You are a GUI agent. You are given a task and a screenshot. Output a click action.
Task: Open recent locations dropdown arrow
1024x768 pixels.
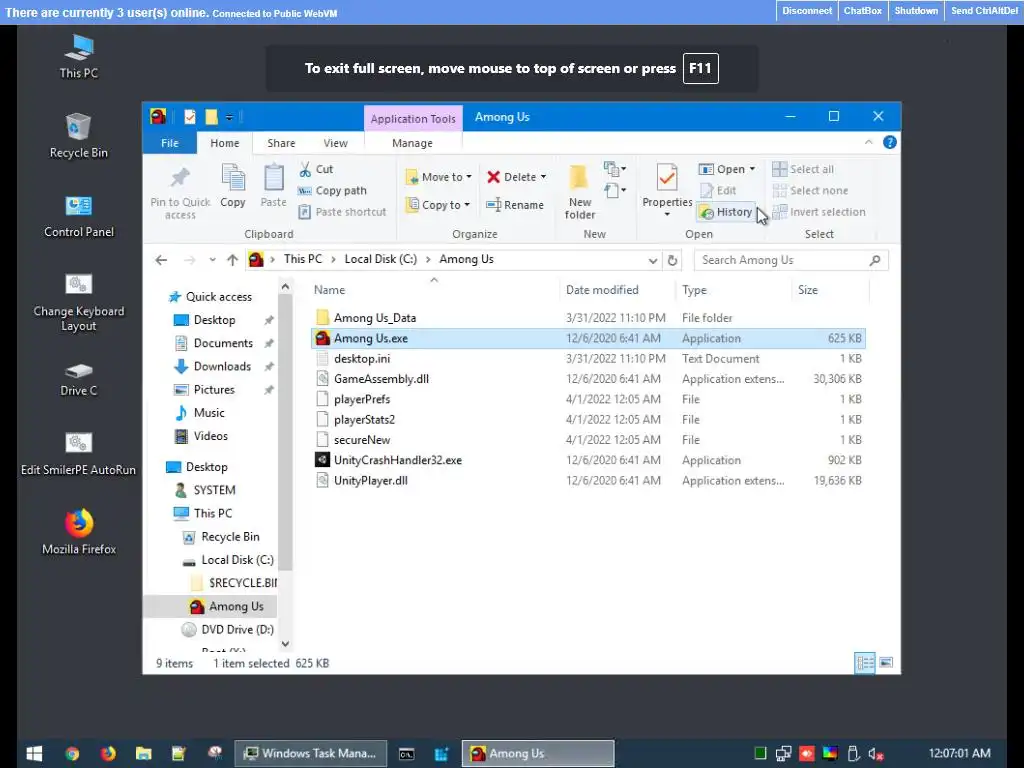[212, 260]
